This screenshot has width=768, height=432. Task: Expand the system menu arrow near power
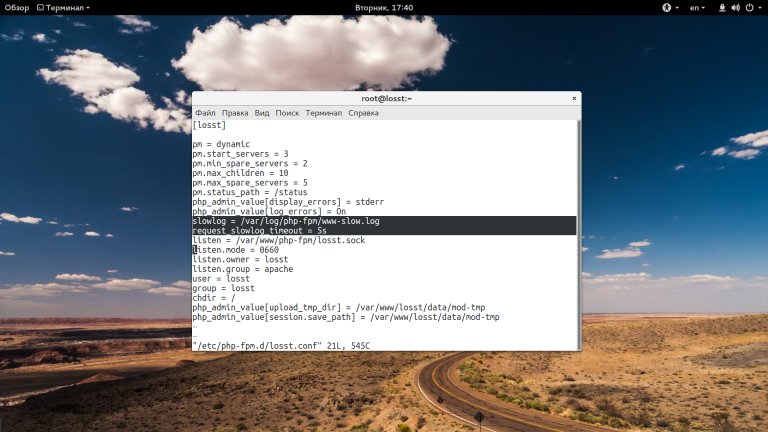[x=759, y=8]
